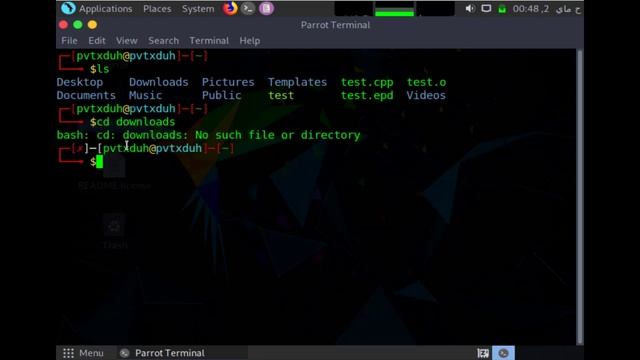Viewport: 640px width, 360px height.
Task: Click the display monitor tray icon
Action: coord(486,9)
